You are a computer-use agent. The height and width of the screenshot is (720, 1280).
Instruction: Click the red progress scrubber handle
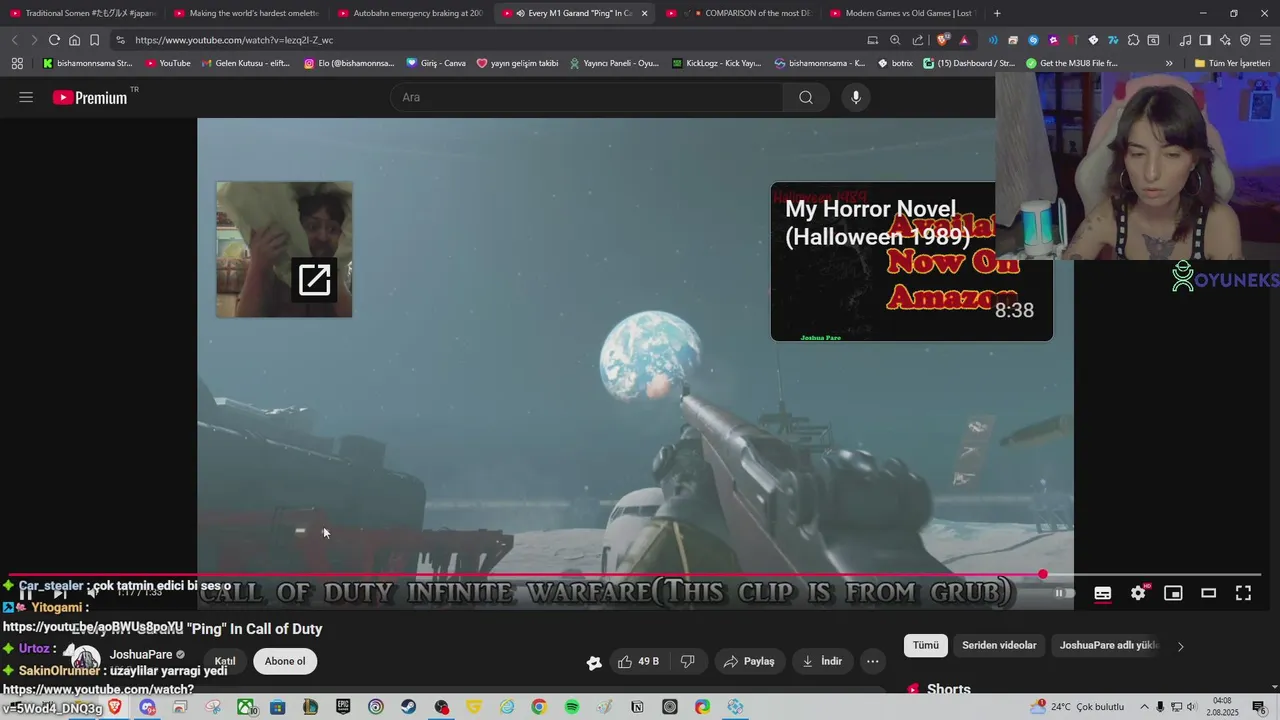(x=1043, y=575)
